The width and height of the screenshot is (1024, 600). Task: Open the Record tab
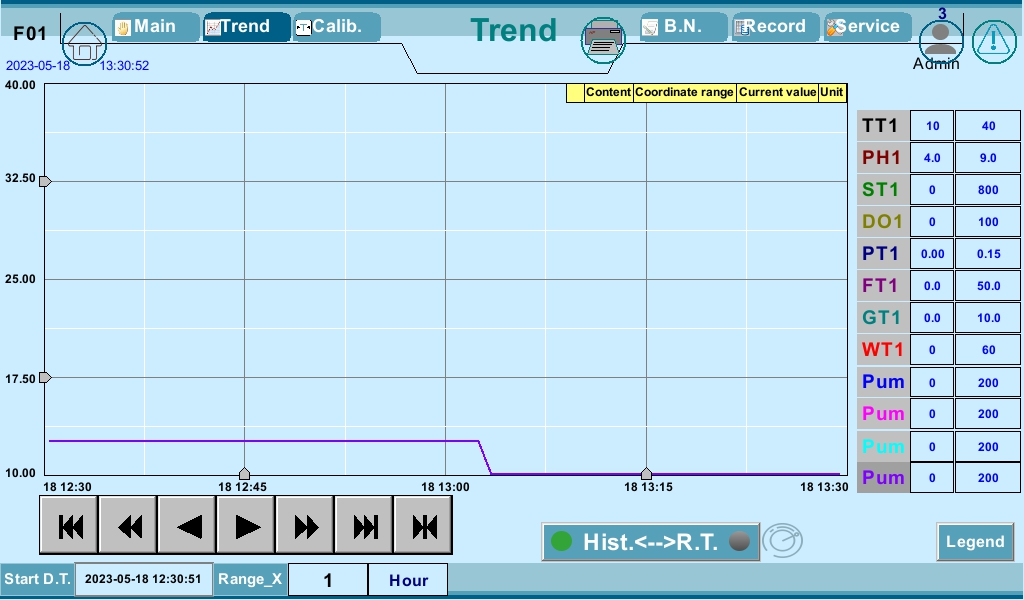[x=775, y=27]
